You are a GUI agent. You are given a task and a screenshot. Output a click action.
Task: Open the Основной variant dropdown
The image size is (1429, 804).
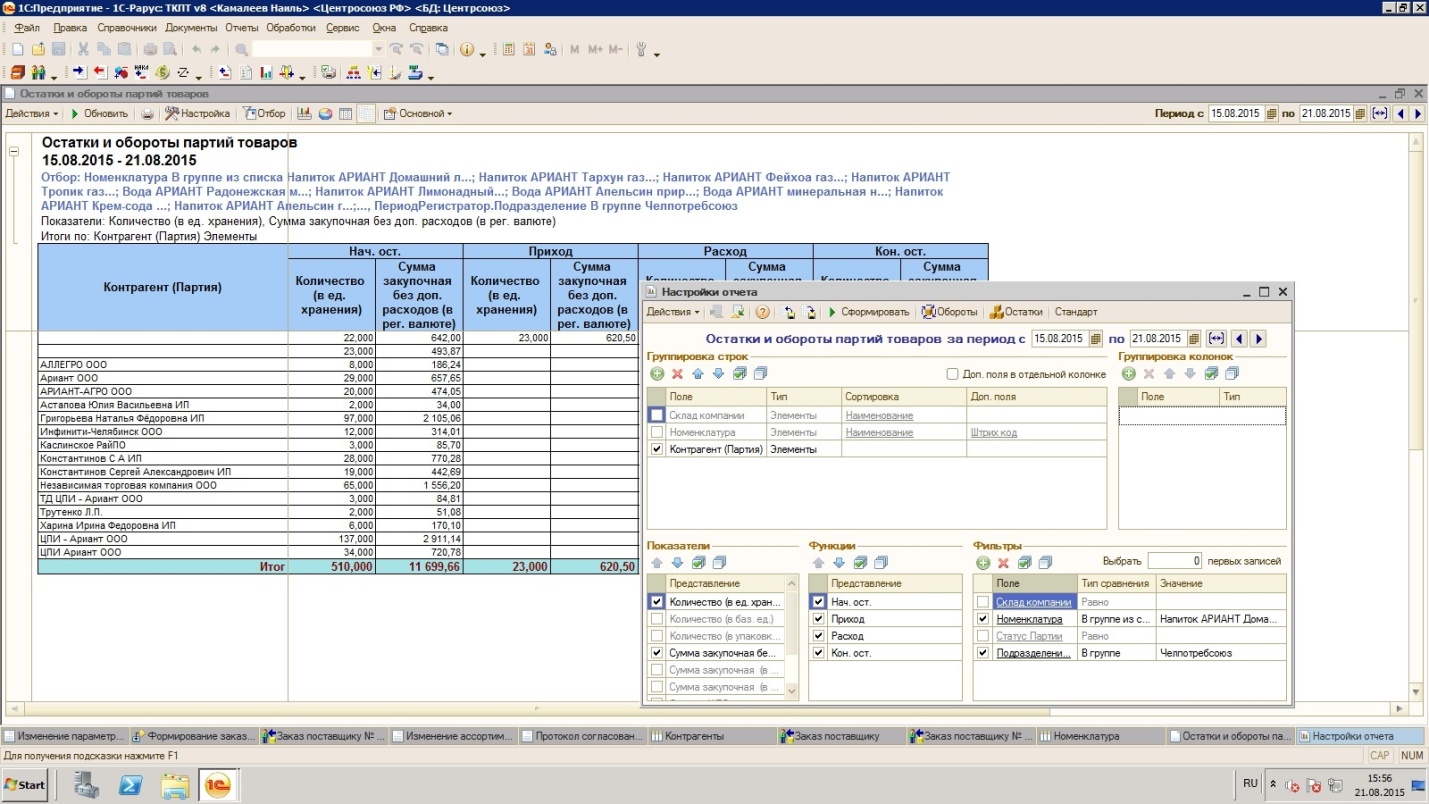coord(418,114)
